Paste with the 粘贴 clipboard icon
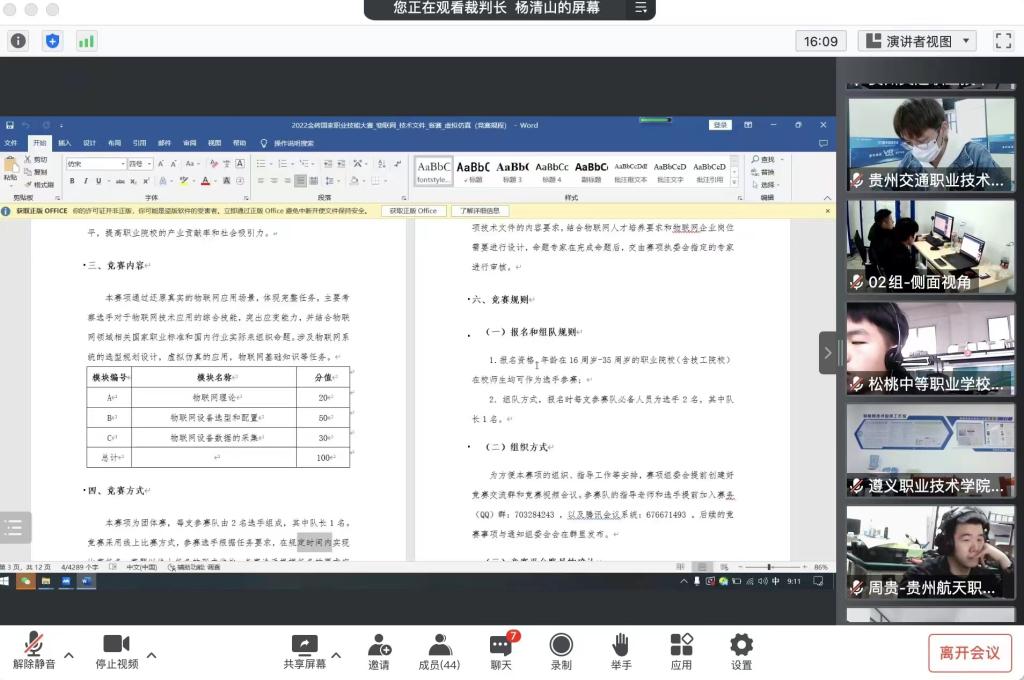The height and width of the screenshot is (680, 1024). pos(10,169)
